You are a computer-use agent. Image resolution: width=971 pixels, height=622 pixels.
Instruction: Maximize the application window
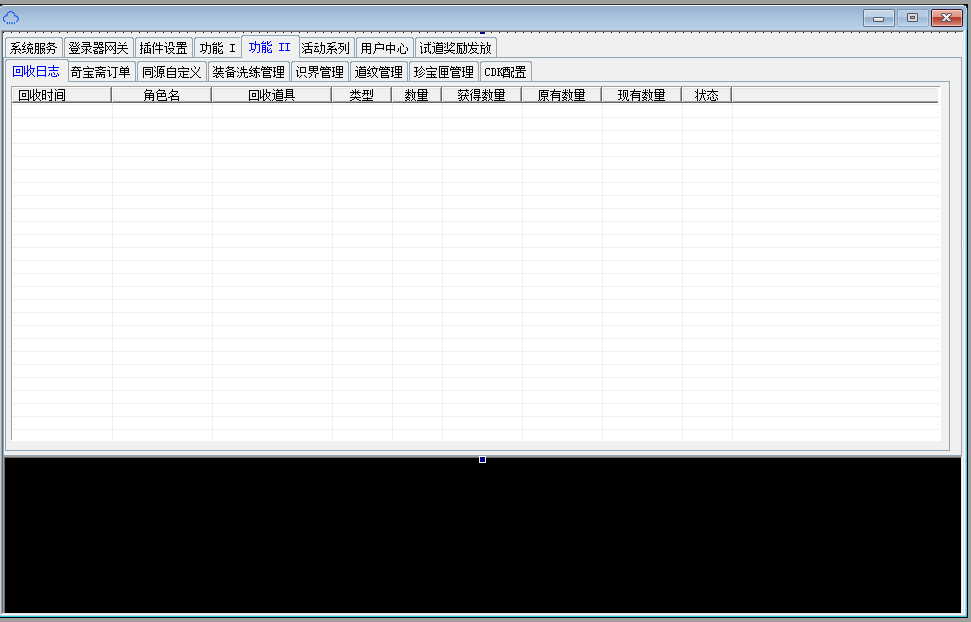[x=911, y=17]
